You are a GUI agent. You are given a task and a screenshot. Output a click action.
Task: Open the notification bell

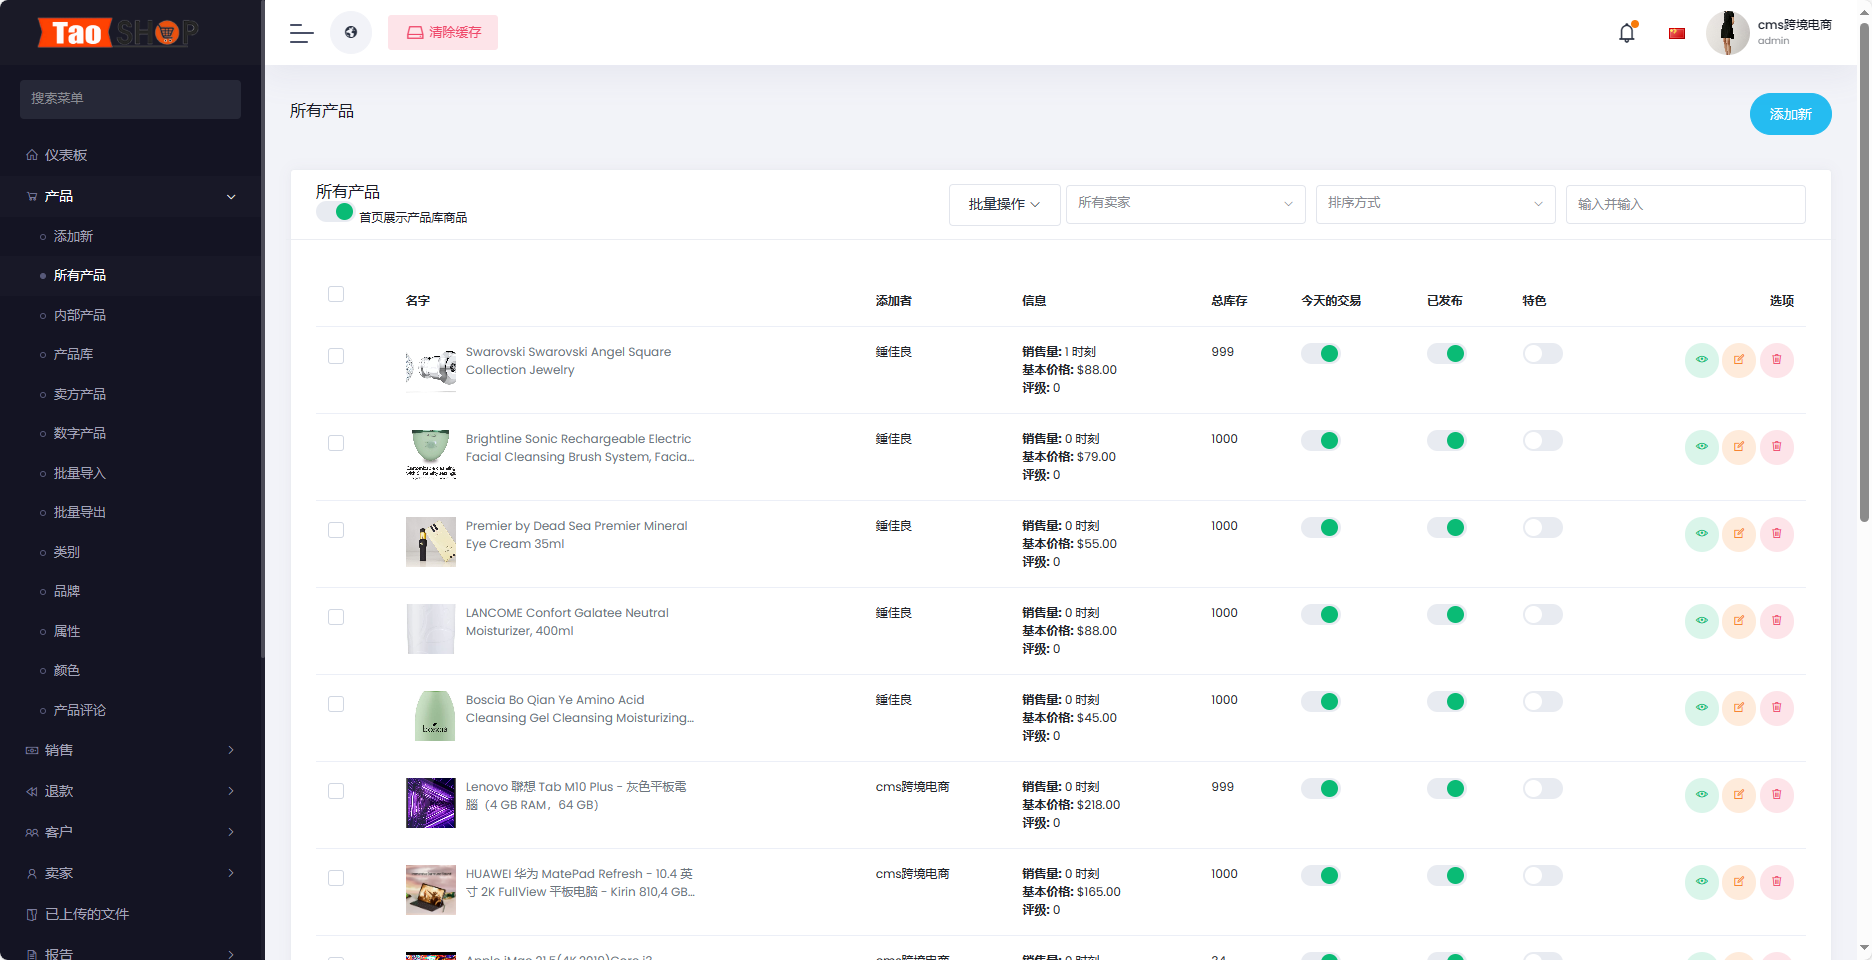tap(1627, 33)
